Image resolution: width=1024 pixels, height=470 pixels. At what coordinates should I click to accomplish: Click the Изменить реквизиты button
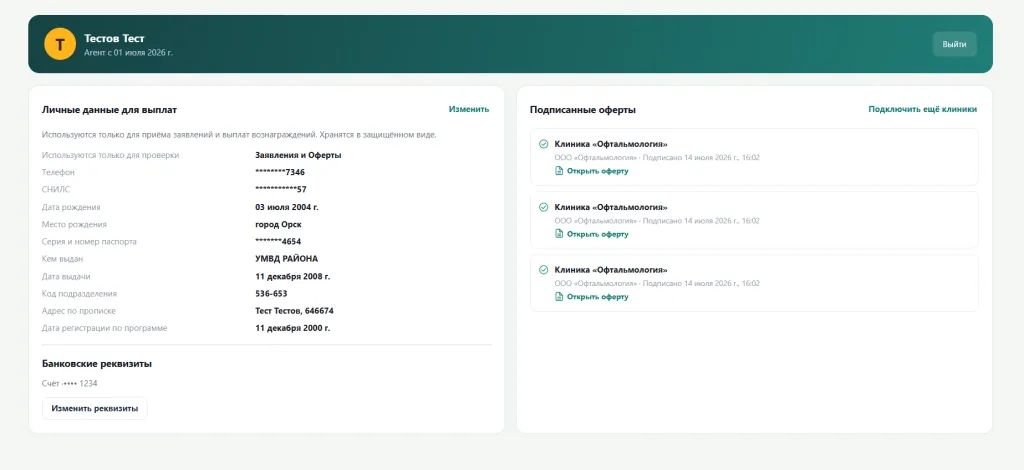click(x=95, y=409)
